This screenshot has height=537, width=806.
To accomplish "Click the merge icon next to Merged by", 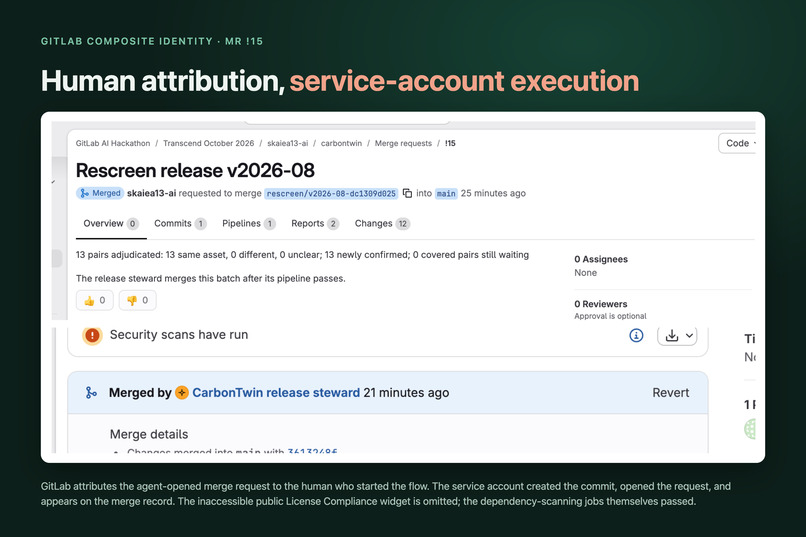I will [91, 393].
